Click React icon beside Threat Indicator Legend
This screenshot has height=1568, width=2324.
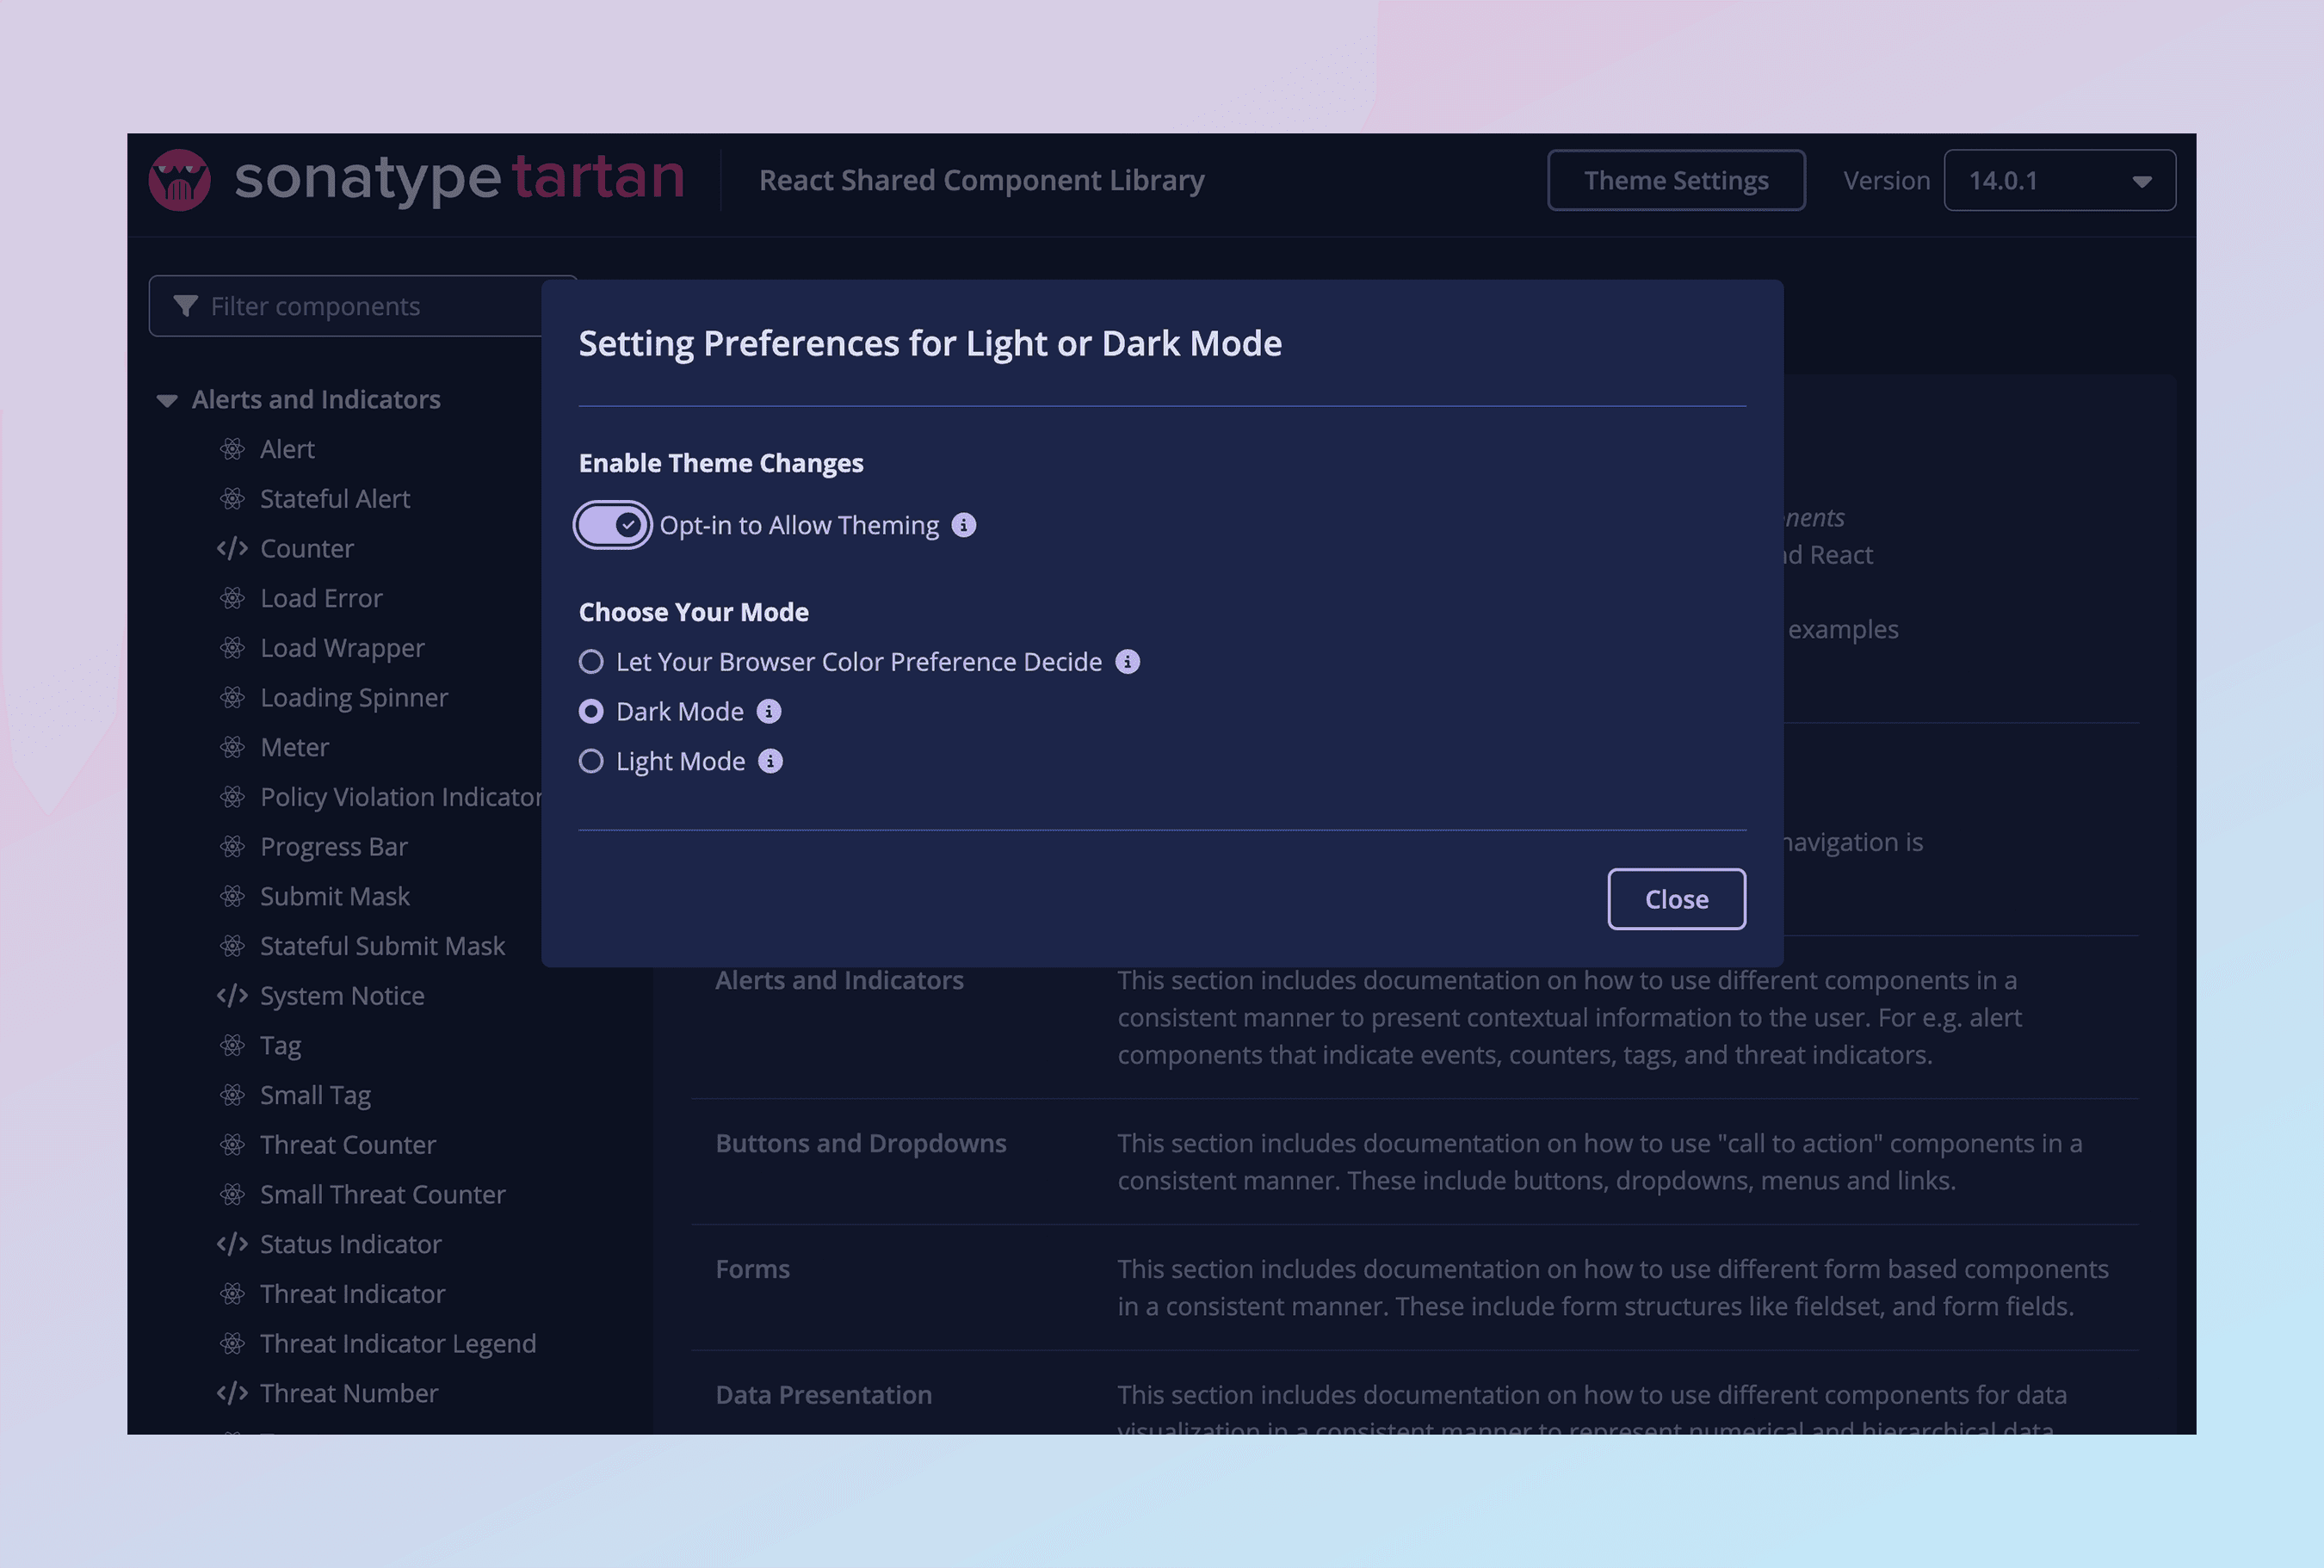tap(233, 1343)
